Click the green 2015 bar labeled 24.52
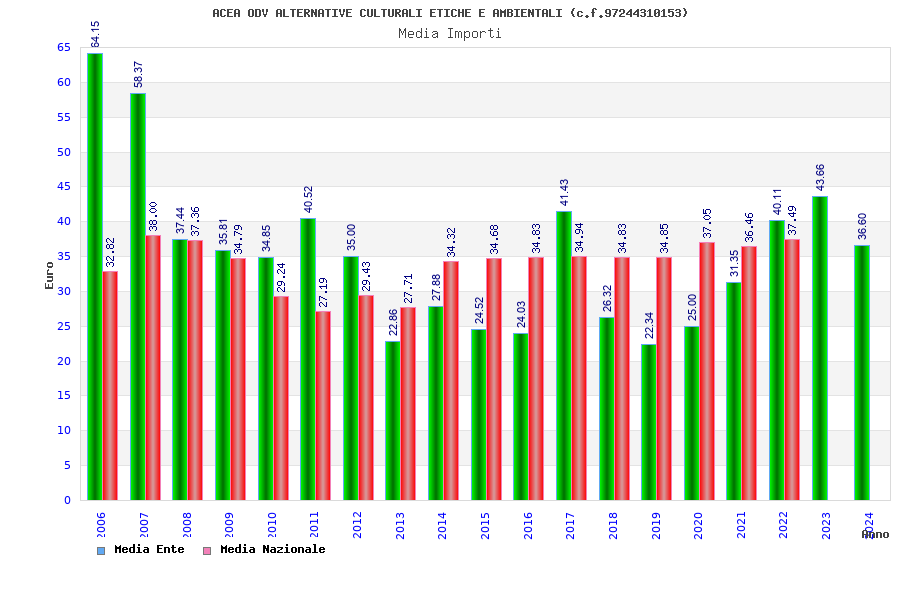The height and width of the screenshot is (600, 900). [479, 415]
